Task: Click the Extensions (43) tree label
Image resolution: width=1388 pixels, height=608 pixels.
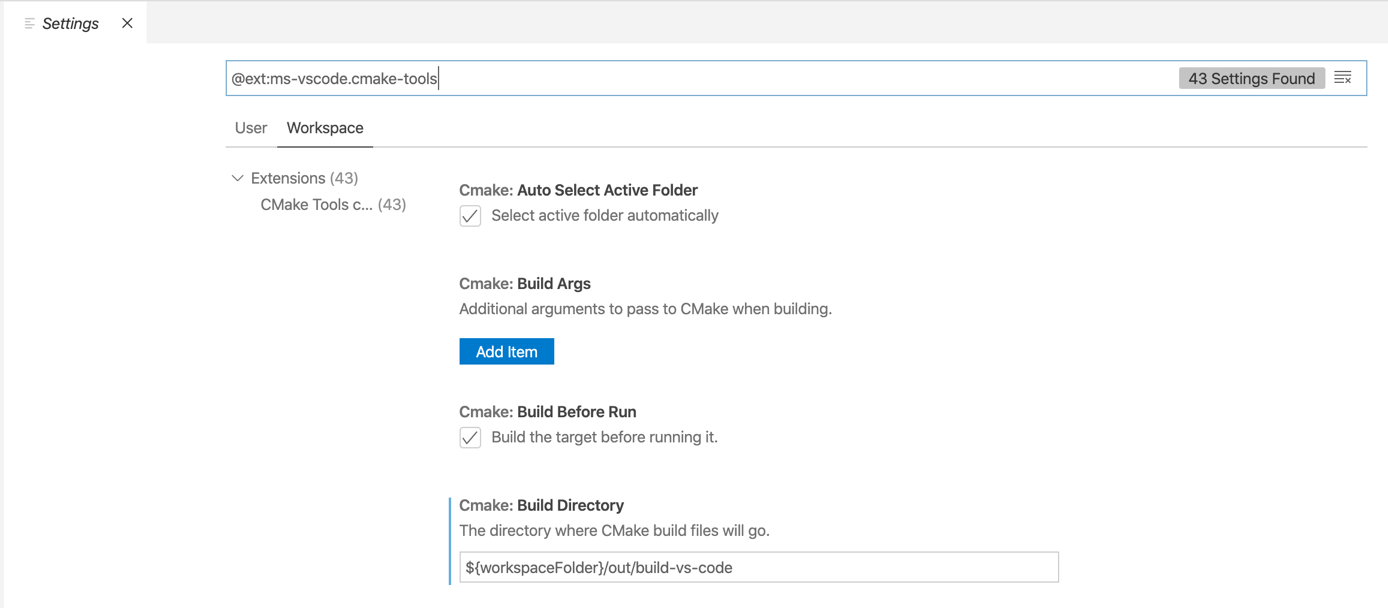Action: [x=303, y=177]
